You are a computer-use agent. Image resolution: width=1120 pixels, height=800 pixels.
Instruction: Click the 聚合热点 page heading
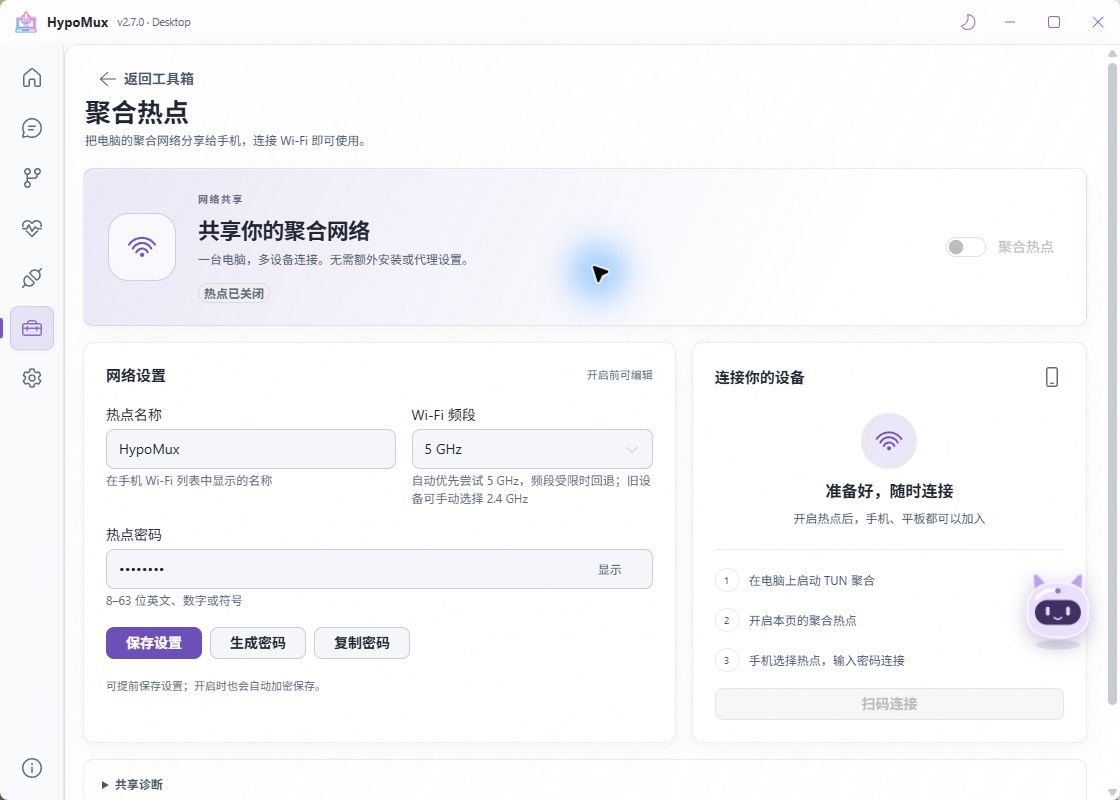point(136,113)
